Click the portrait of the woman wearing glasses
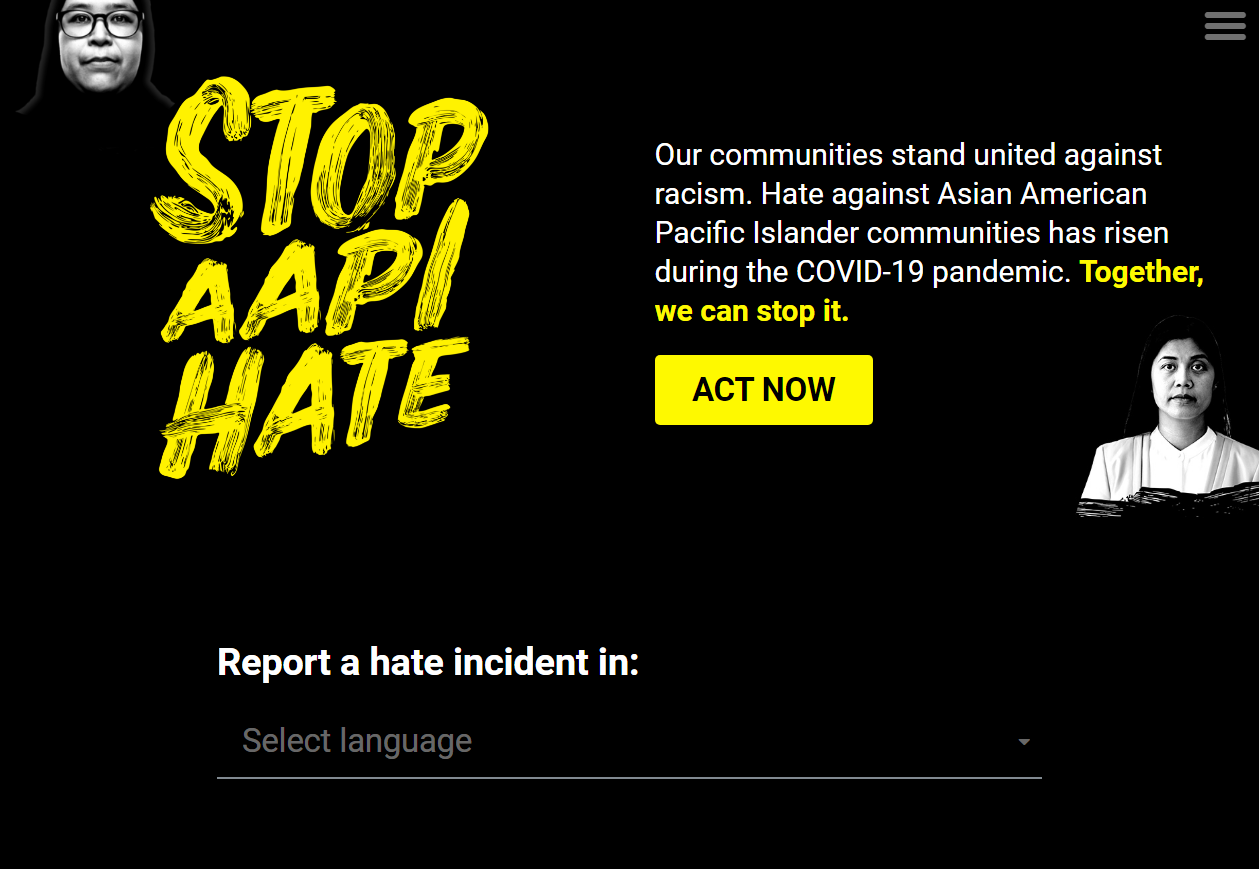The image size is (1260, 869). tap(98, 55)
